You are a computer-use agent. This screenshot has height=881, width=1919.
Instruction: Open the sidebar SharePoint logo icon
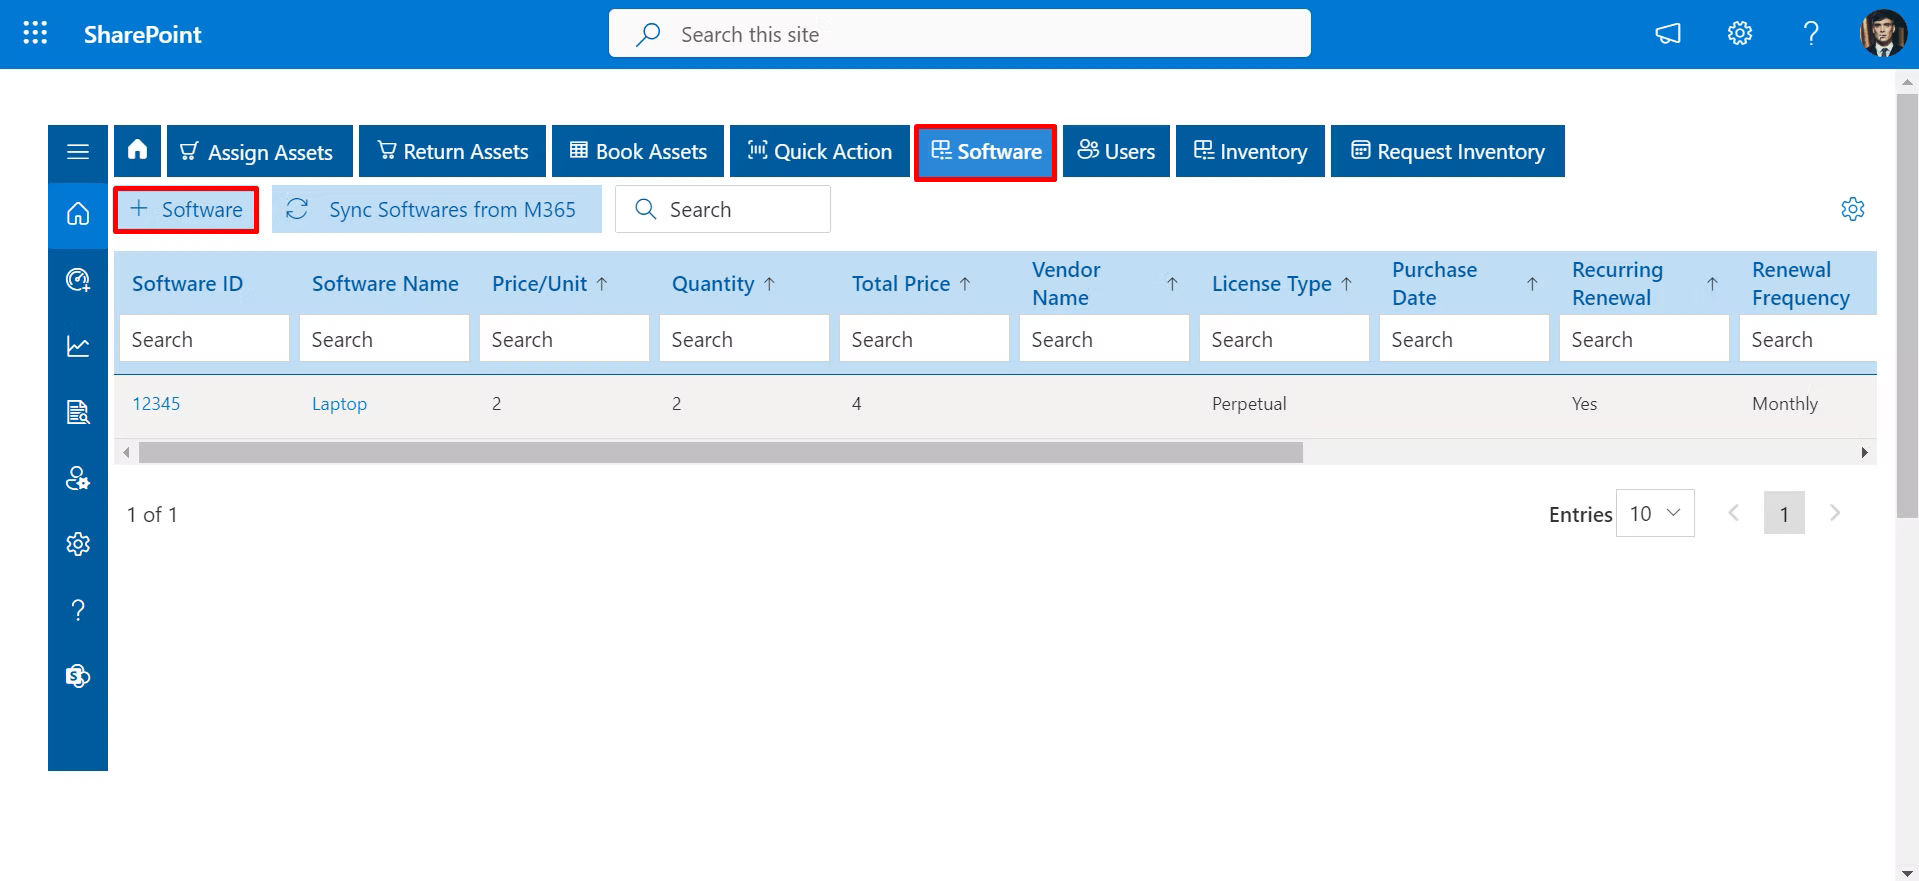coord(78,676)
